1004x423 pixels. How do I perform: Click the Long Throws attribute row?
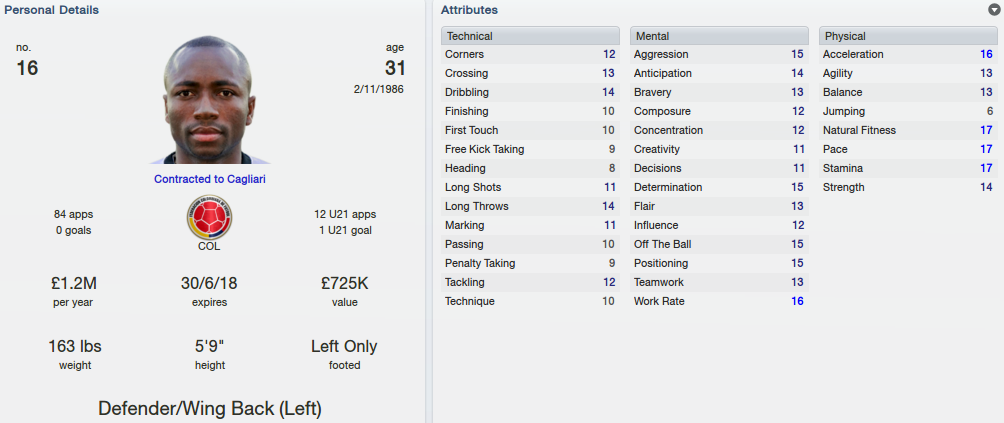(530, 206)
